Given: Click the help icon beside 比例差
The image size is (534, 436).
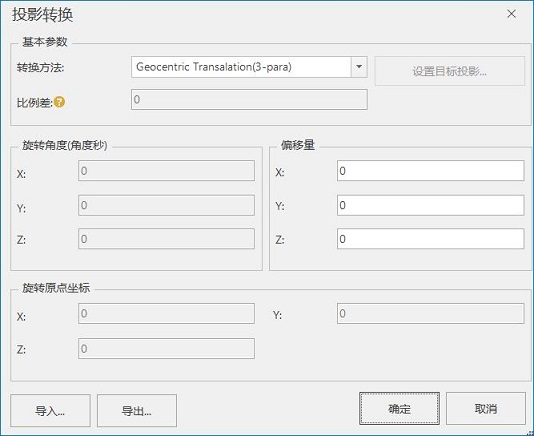Looking at the screenshot, I should (x=59, y=102).
